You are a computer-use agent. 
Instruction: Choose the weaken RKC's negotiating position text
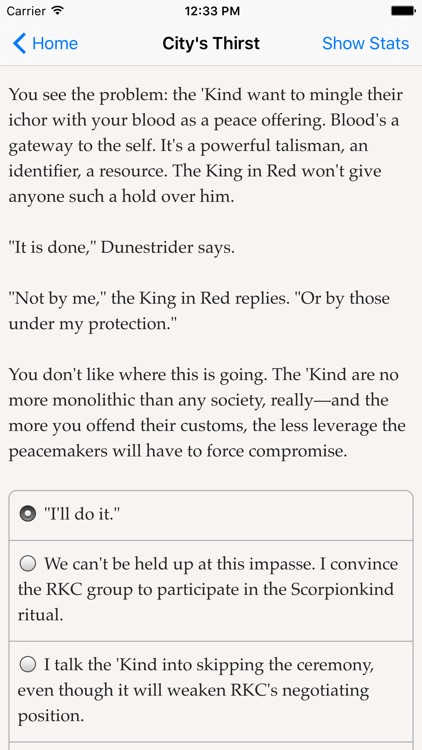[x=196, y=690]
